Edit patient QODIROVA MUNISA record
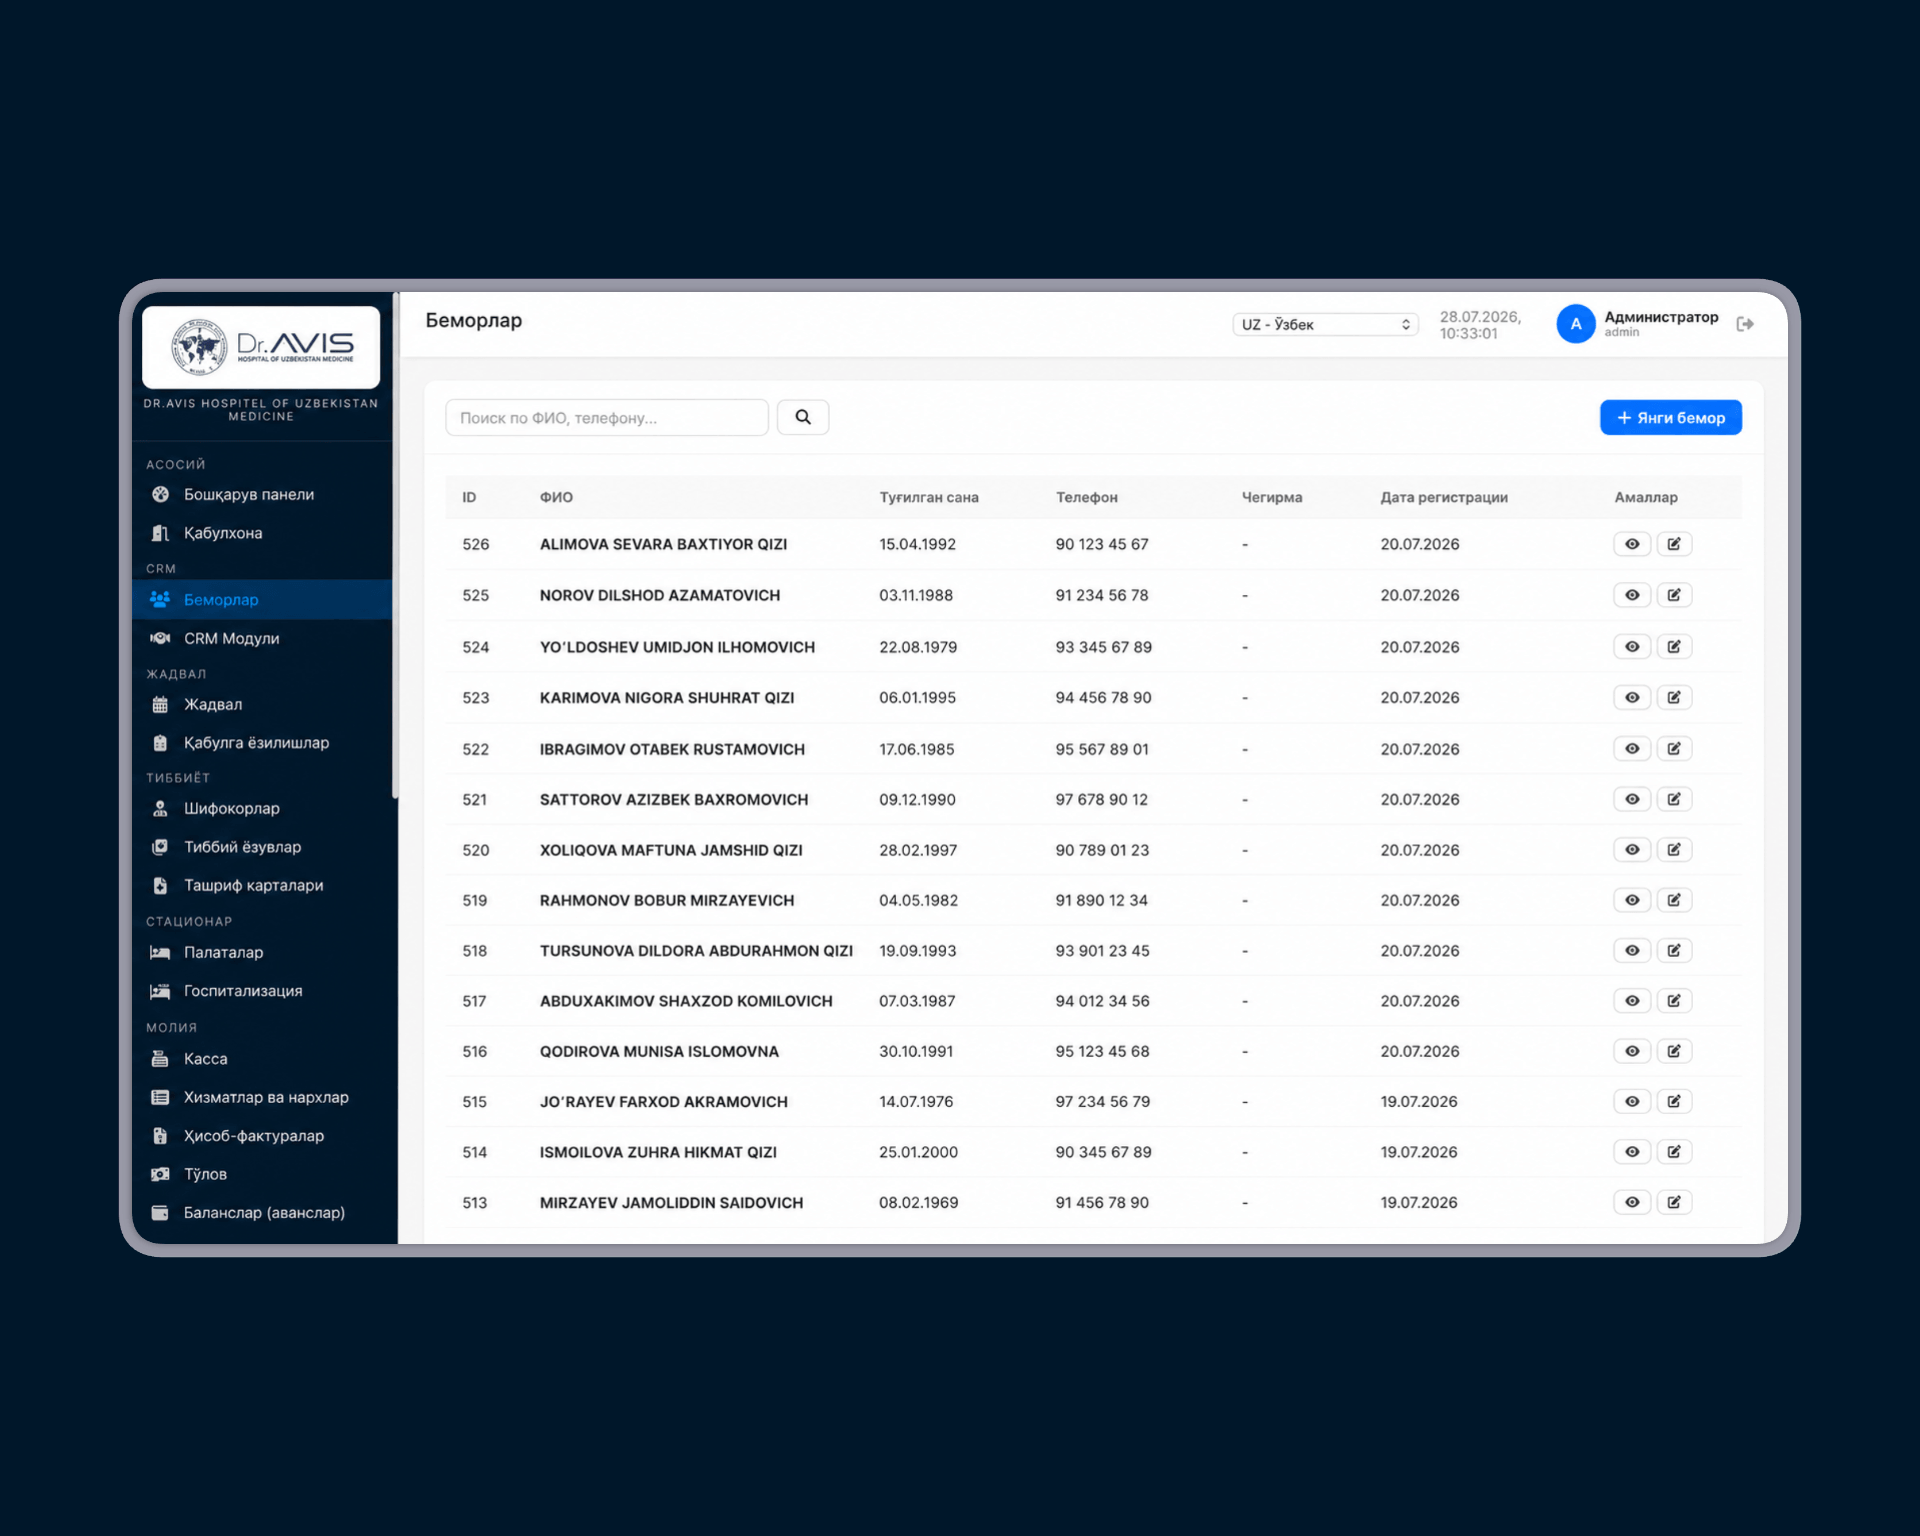This screenshot has width=1920, height=1536. [x=1674, y=1051]
